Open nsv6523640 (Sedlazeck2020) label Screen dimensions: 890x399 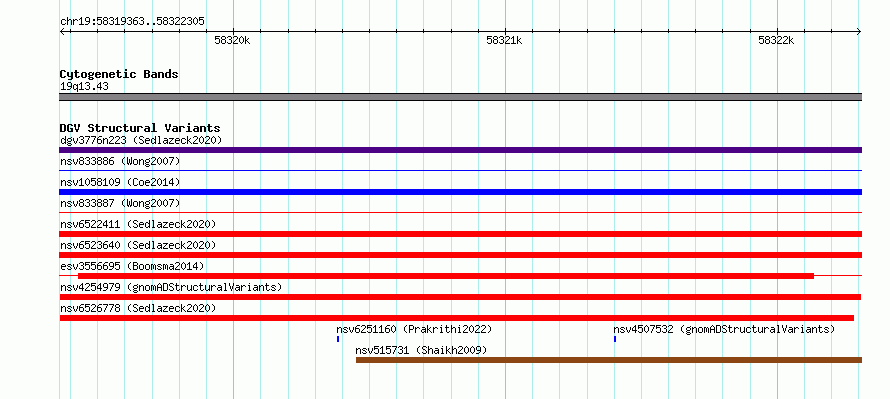138,245
